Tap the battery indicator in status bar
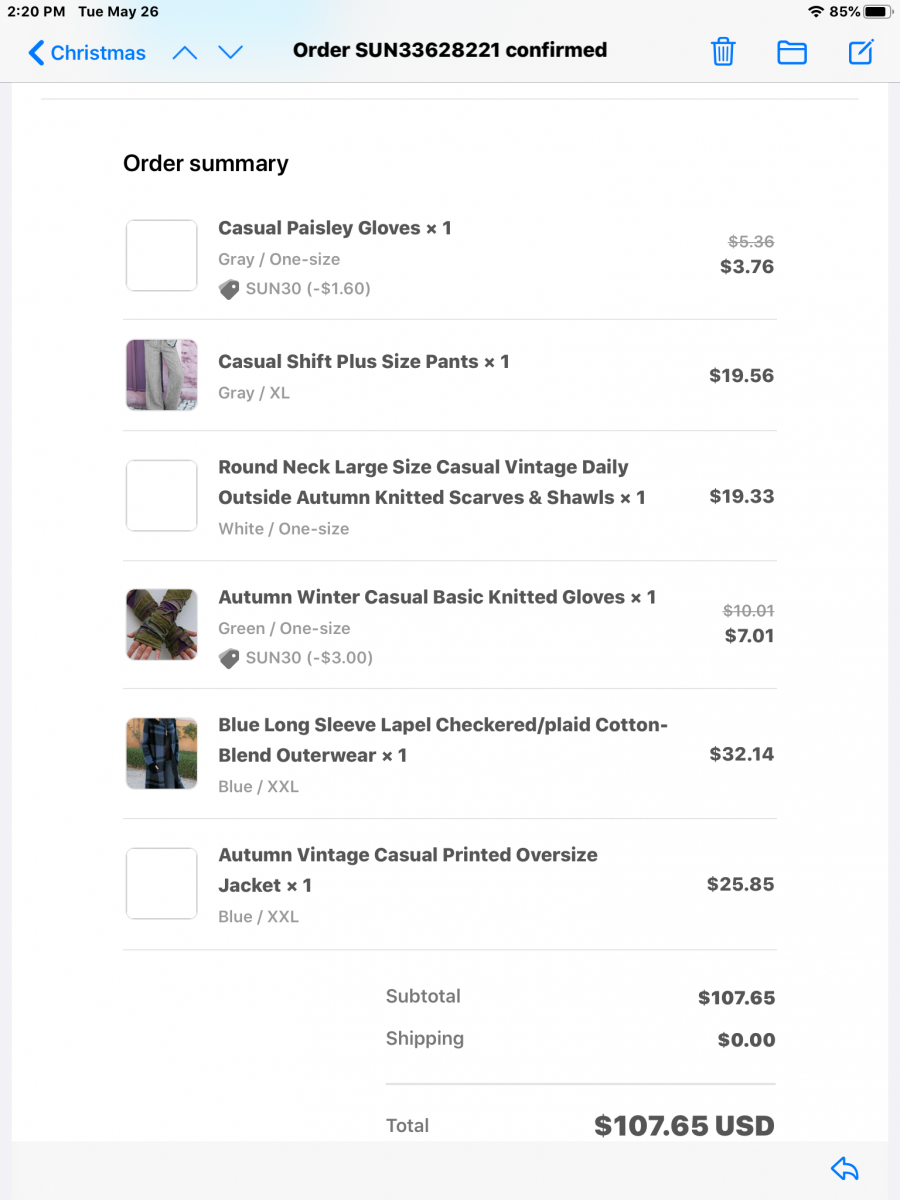The image size is (900, 1200). [x=878, y=12]
